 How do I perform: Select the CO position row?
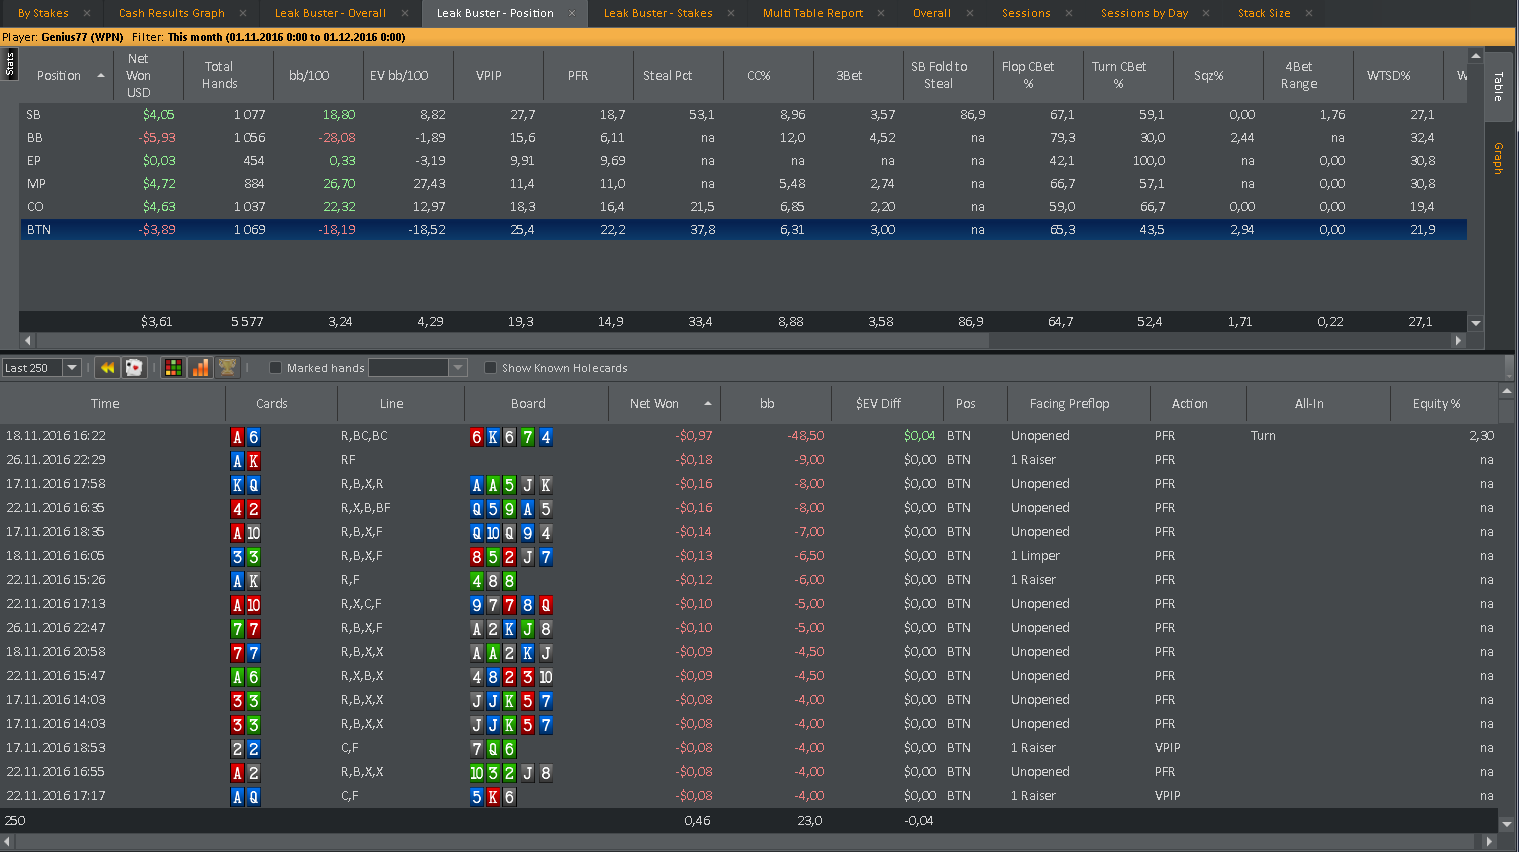click(x=743, y=207)
